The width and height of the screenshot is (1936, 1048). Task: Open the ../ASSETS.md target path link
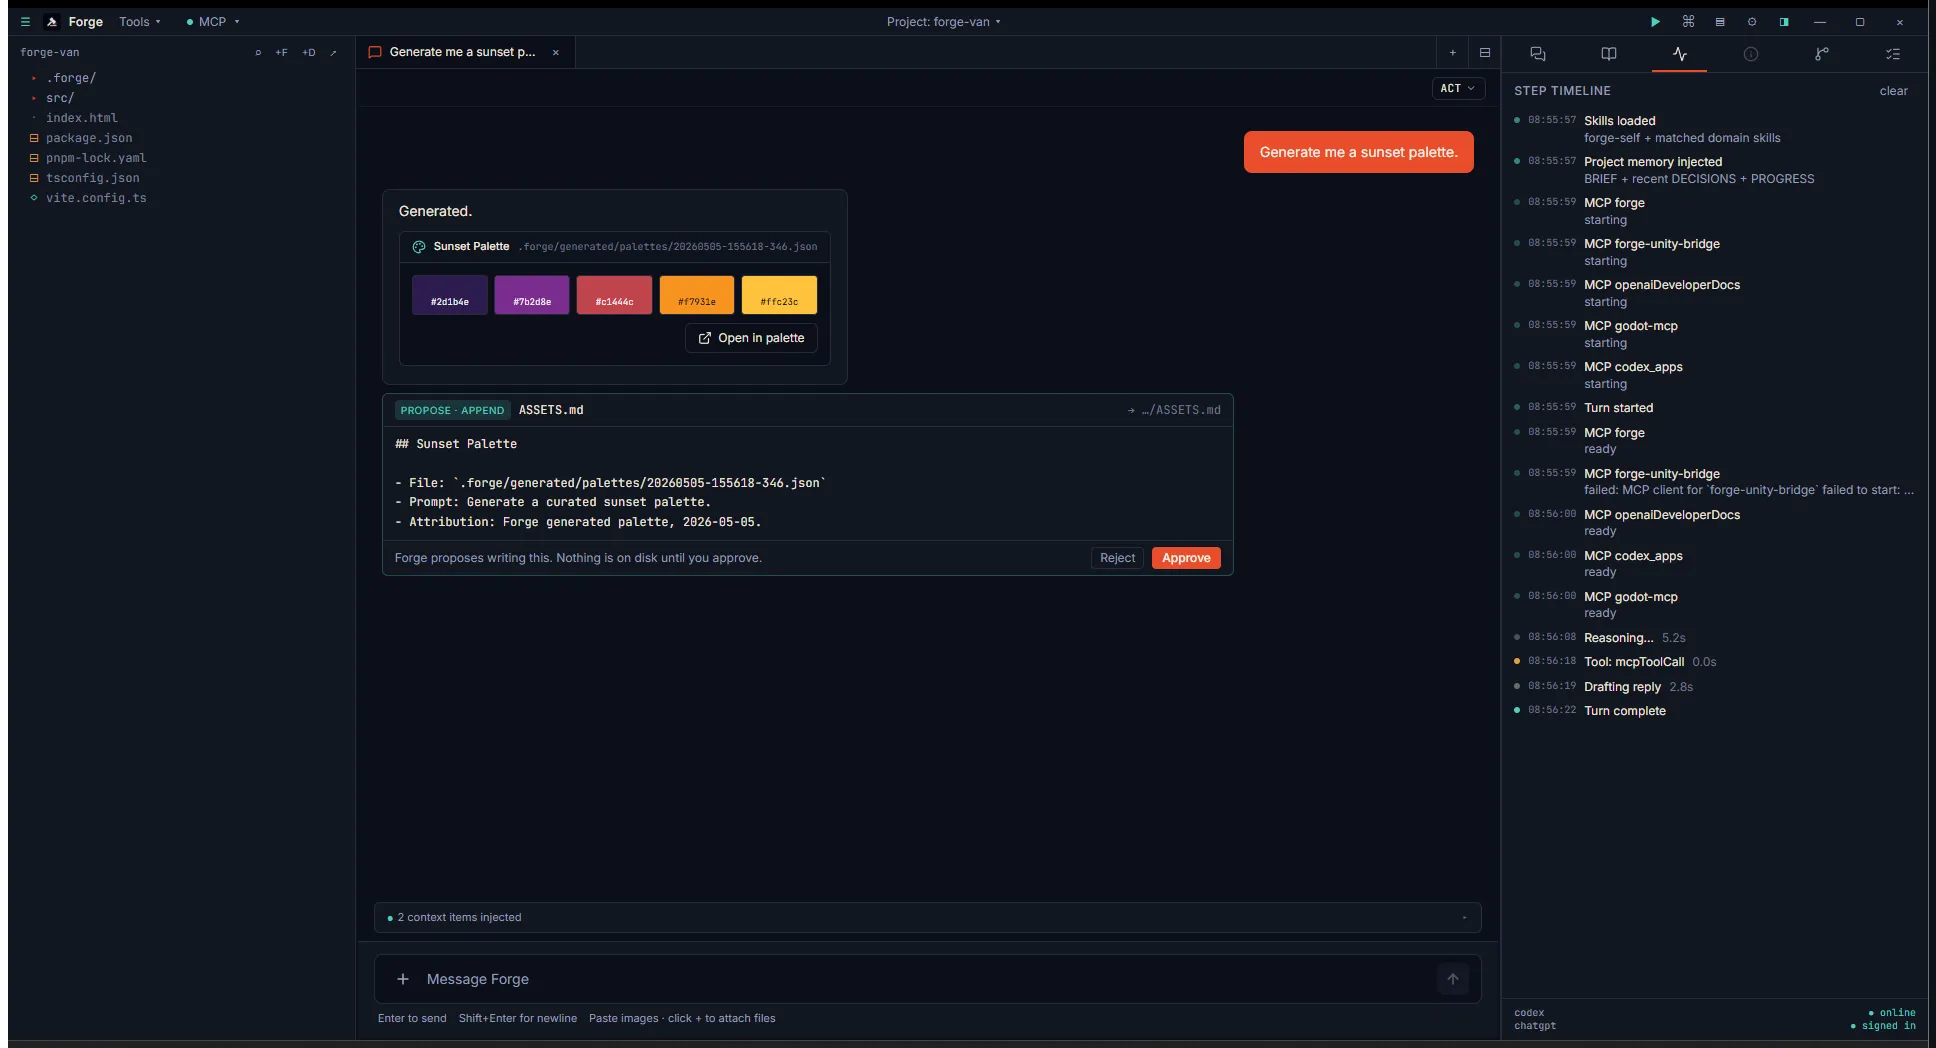click(1174, 410)
